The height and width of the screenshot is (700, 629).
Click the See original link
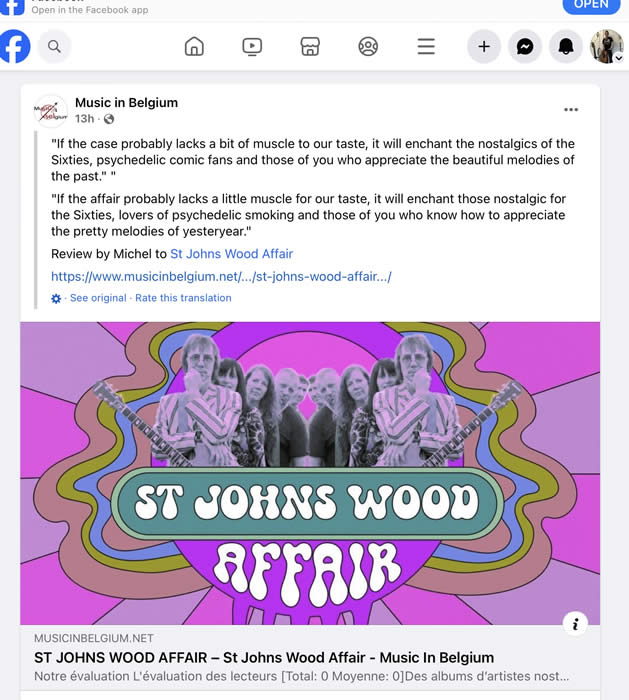[98, 298]
